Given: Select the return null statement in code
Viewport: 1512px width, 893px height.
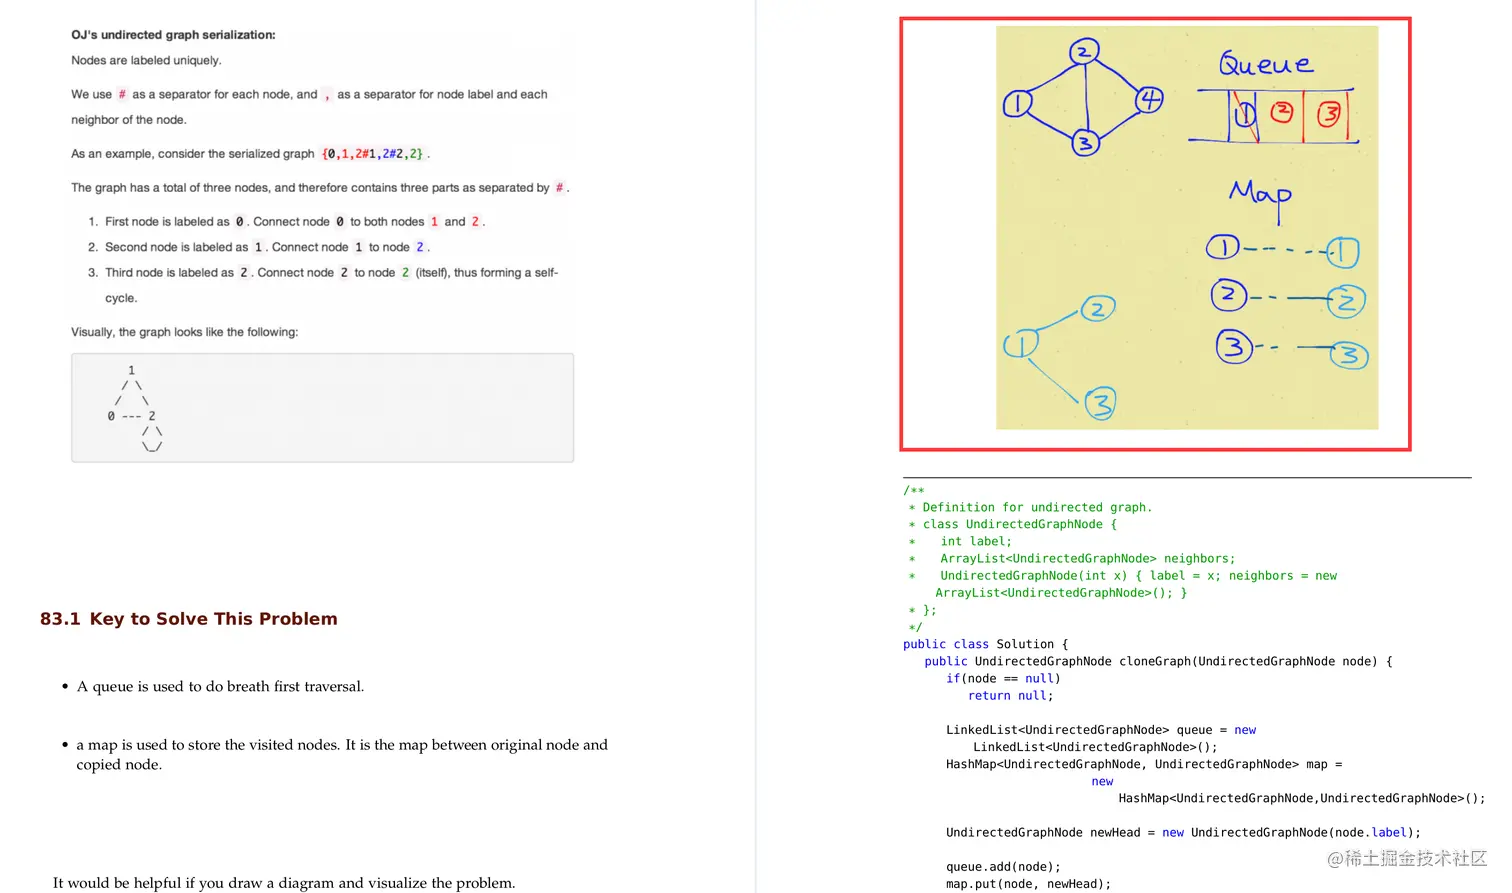Looking at the screenshot, I should (x=1008, y=695).
